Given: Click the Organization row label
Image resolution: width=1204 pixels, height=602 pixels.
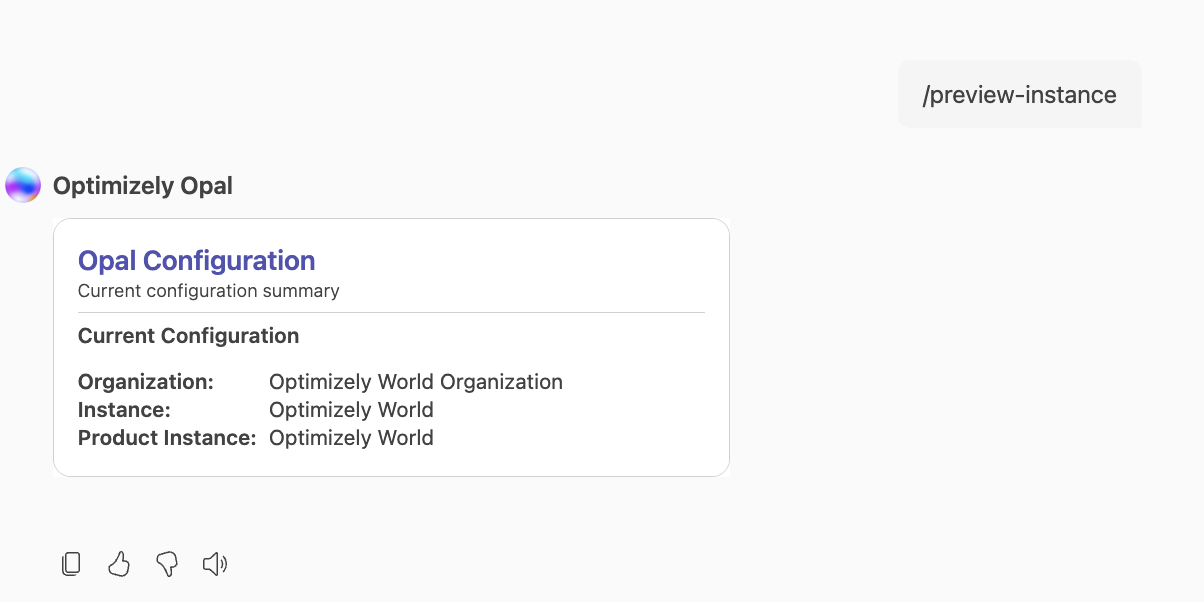Looking at the screenshot, I should tap(146, 381).
